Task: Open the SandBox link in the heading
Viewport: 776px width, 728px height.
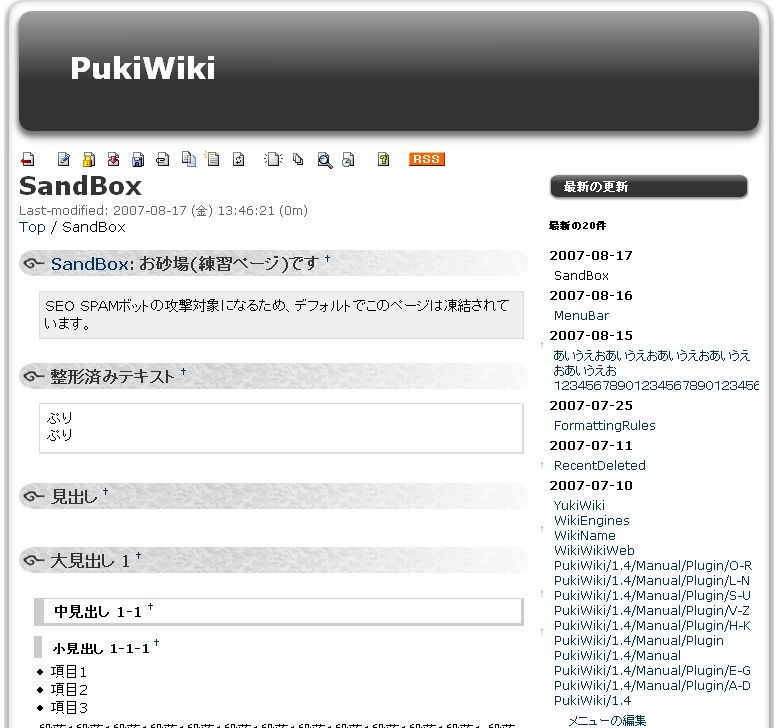Action: pyautogui.click(x=89, y=264)
